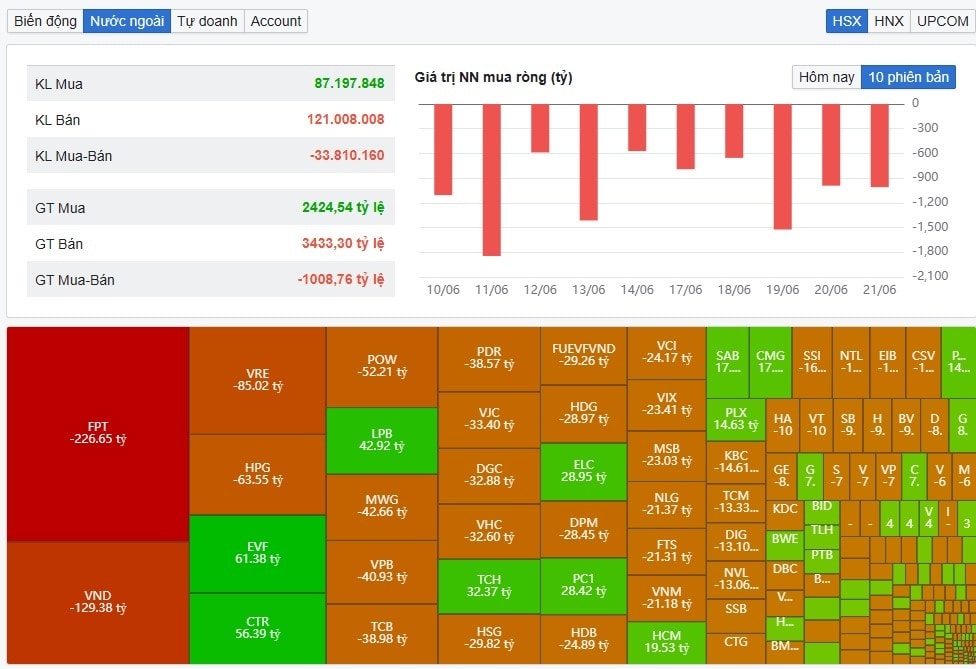Click the GT Mua value 2424,54

pyautogui.click(x=327, y=207)
